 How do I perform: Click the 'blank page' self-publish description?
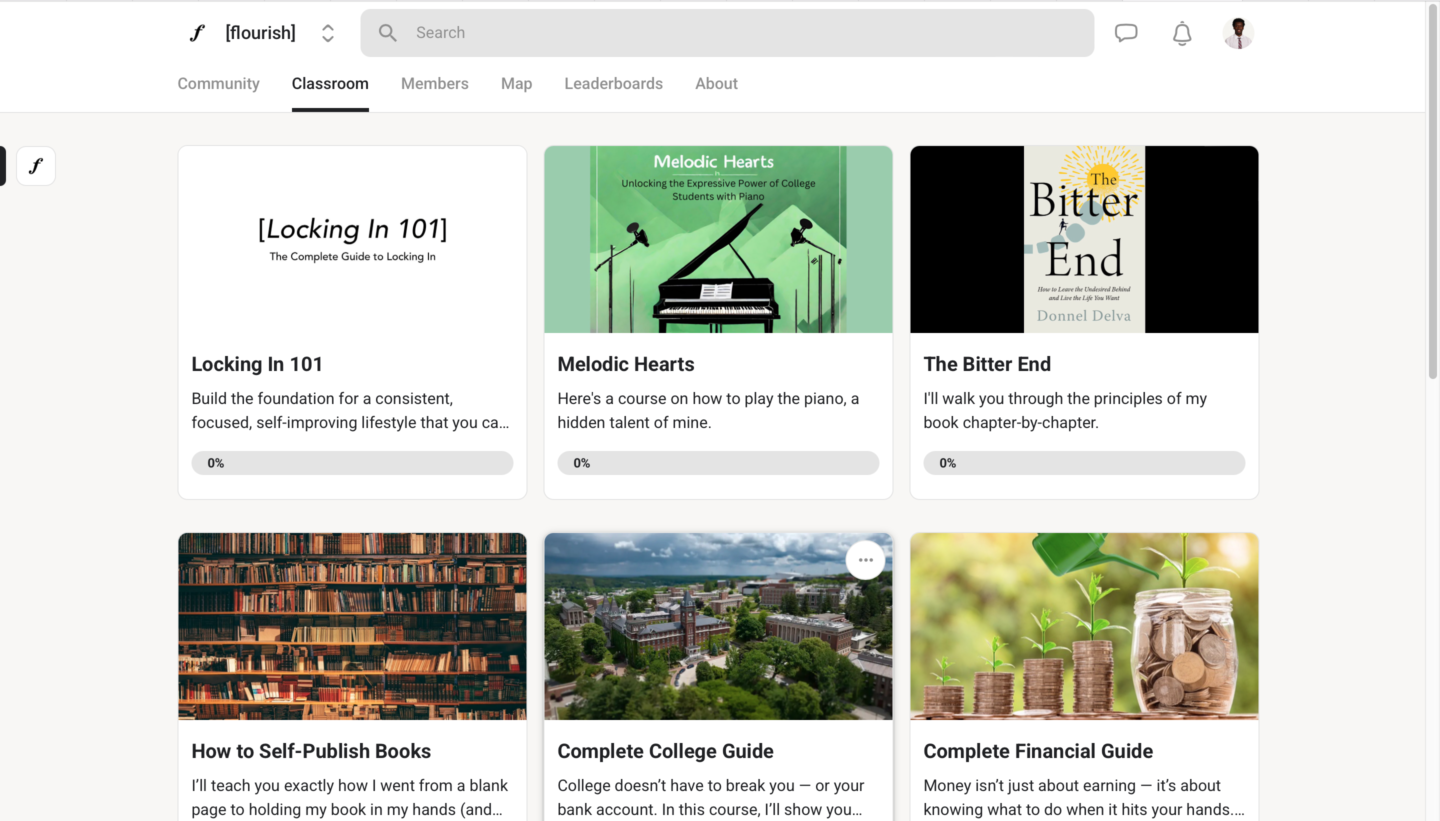click(x=350, y=798)
